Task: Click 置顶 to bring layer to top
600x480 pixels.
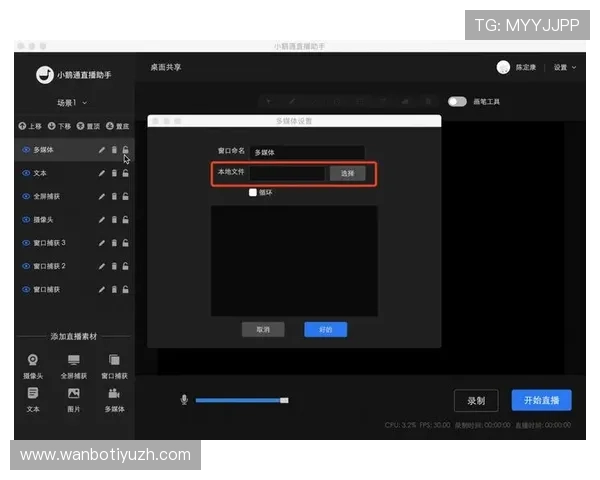Action: (89, 127)
